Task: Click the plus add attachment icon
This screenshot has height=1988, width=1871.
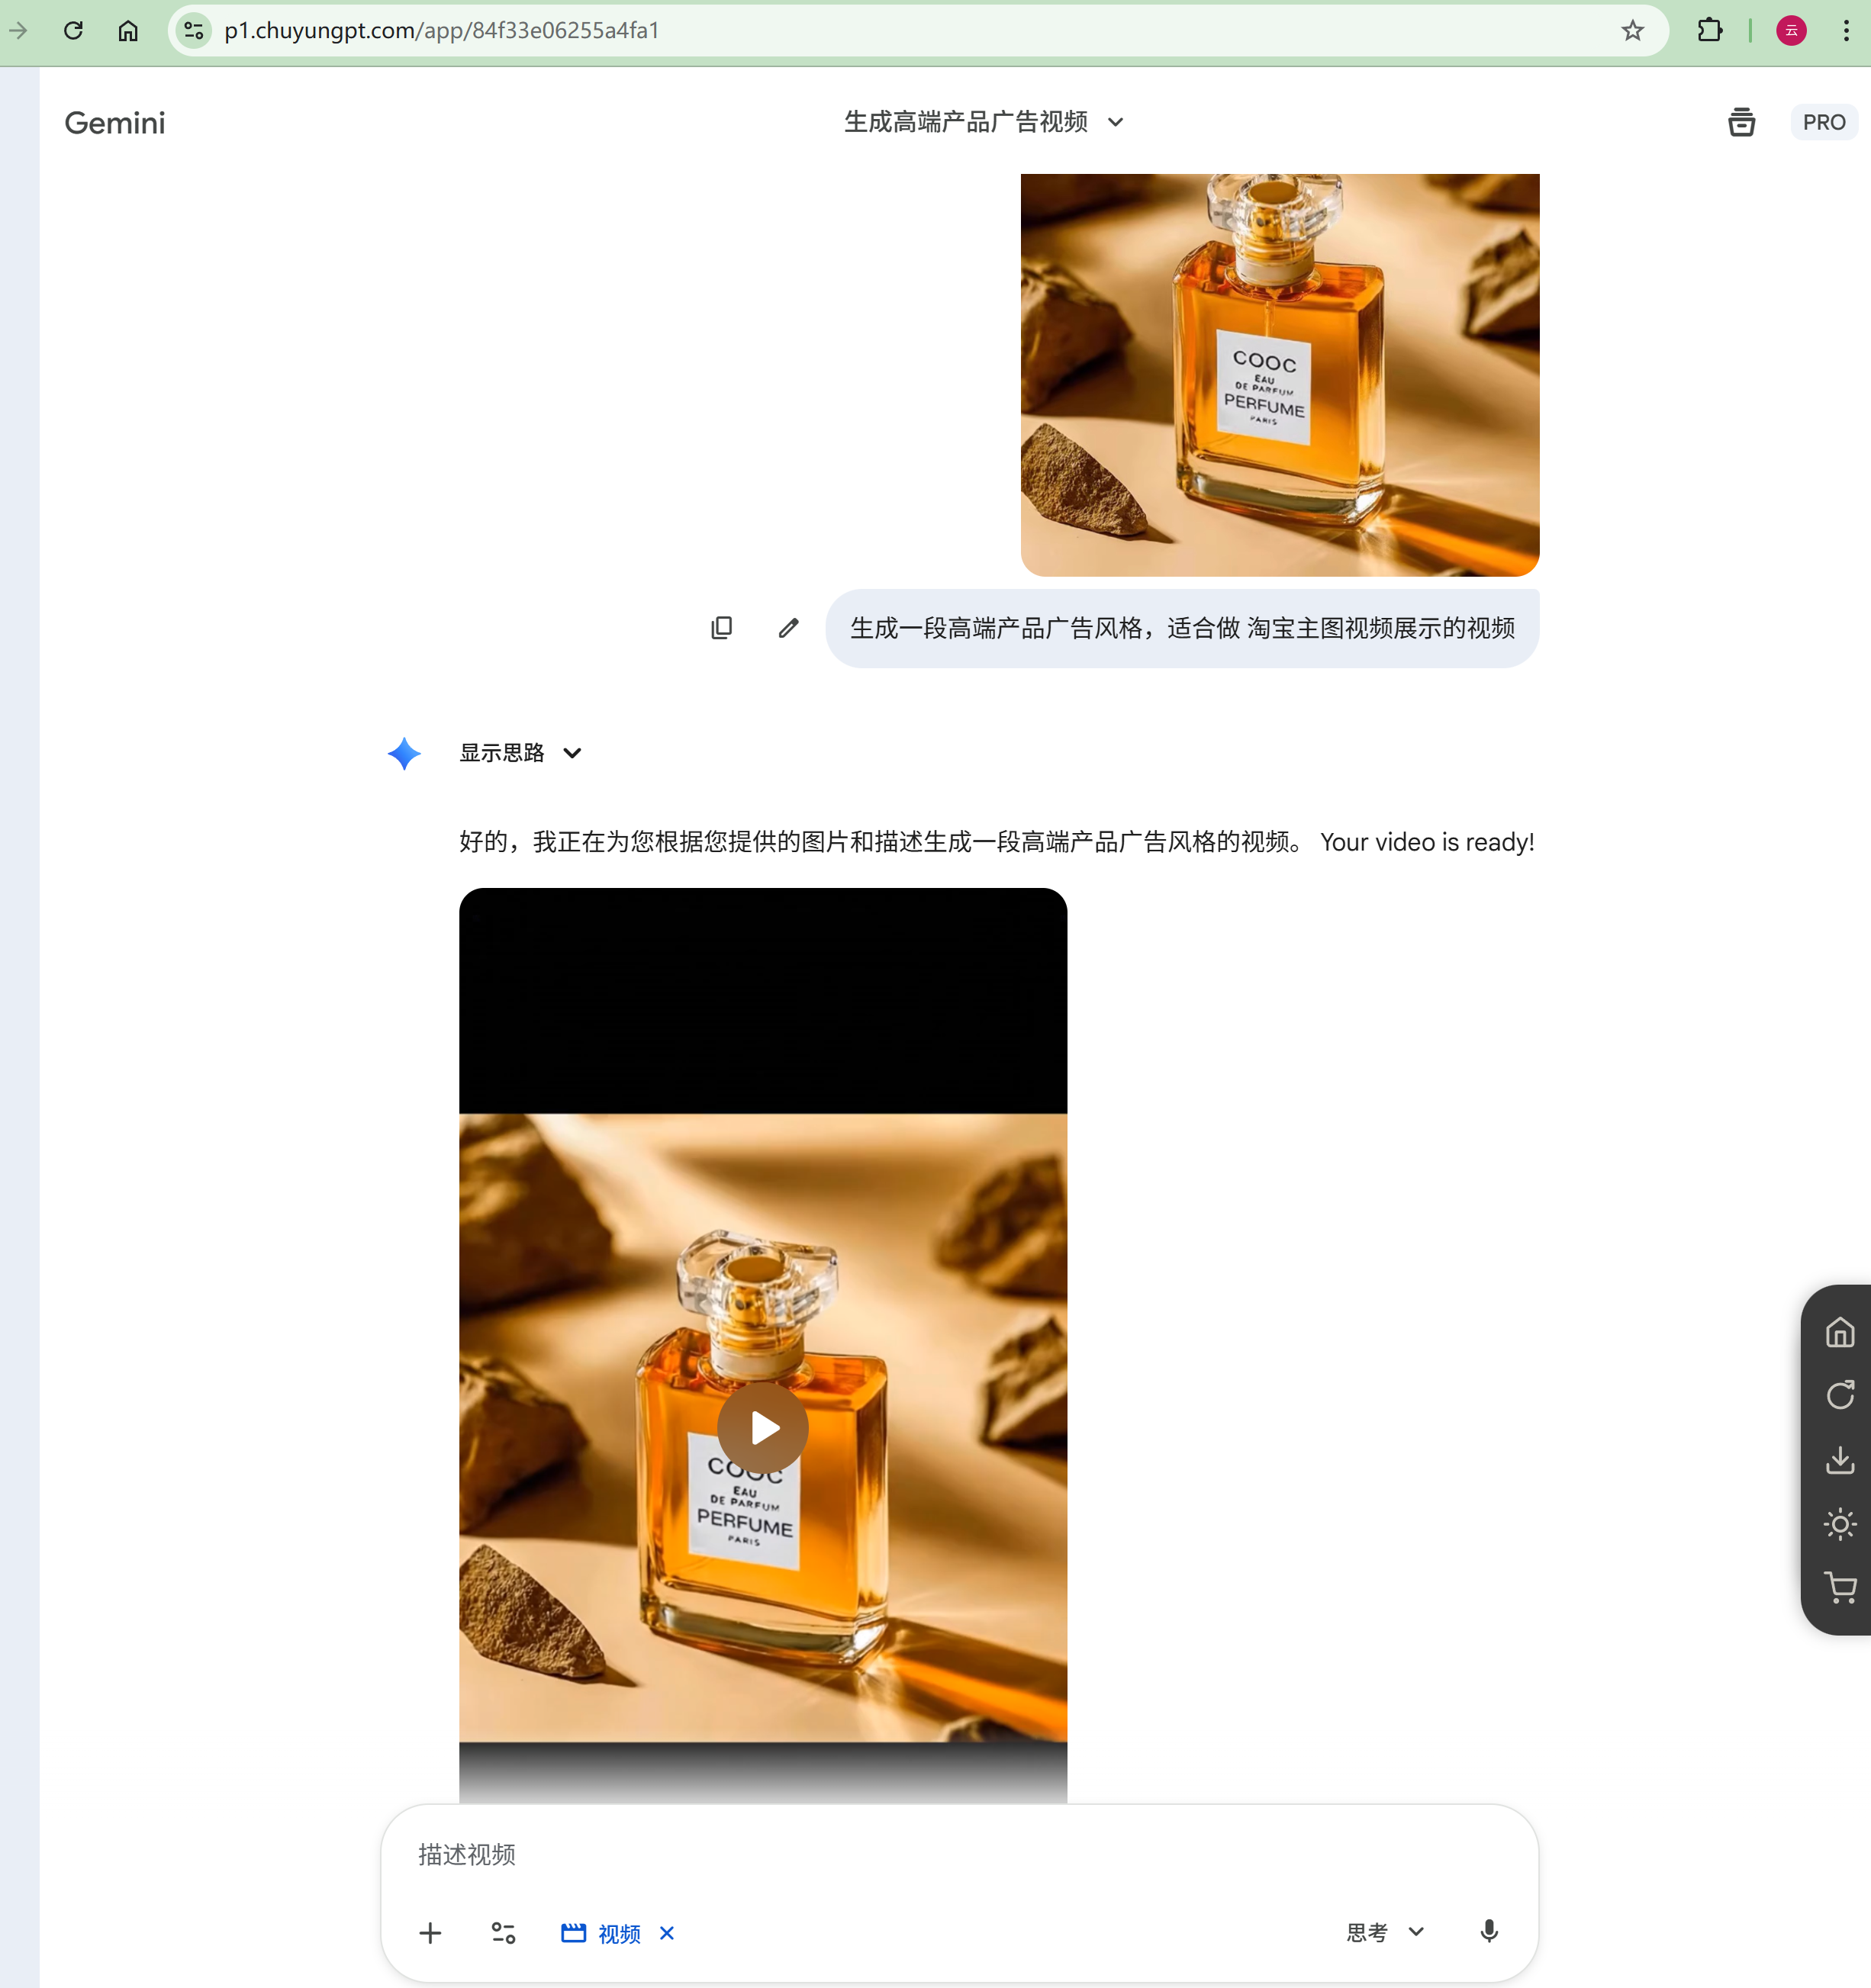Action: tap(430, 1933)
